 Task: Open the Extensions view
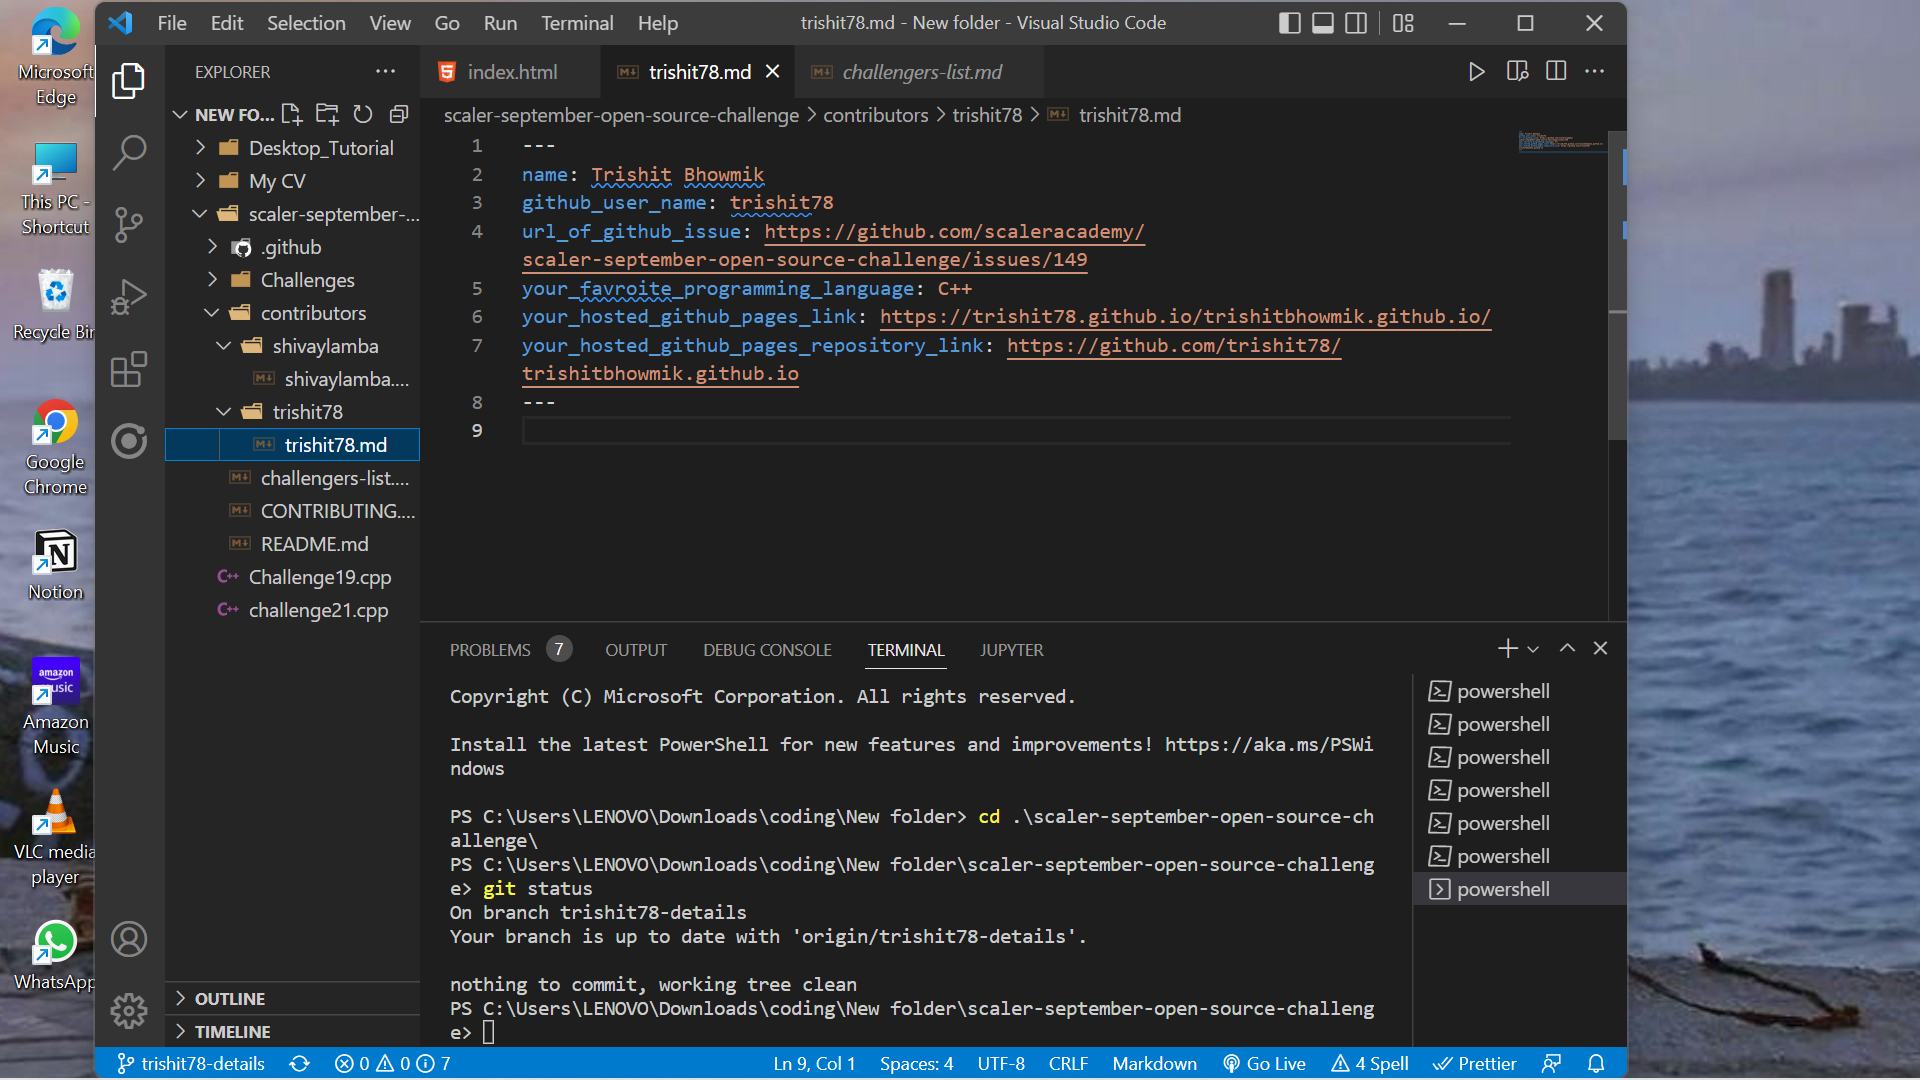(129, 369)
